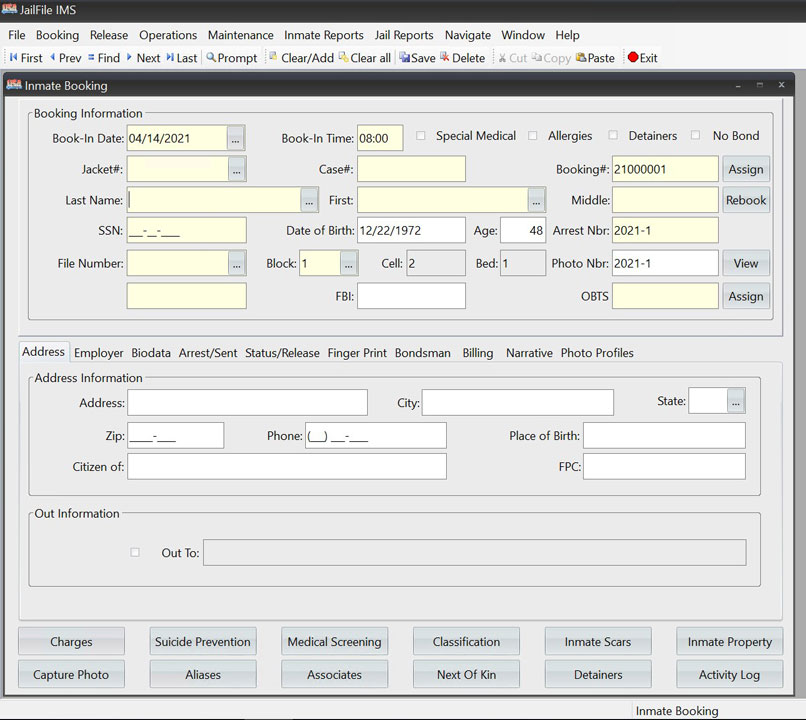Click into the Last Name field
The height and width of the screenshot is (720, 806).
[x=213, y=200]
